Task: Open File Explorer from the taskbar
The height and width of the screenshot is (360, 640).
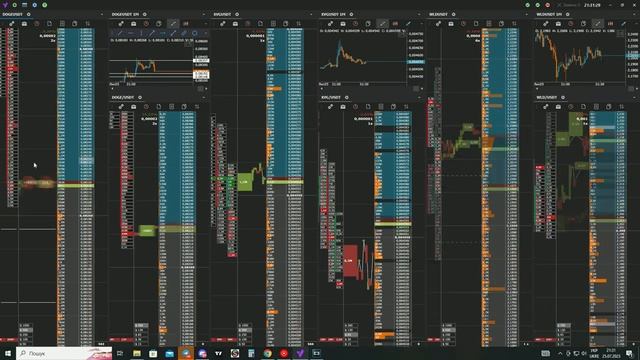Action: click(x=137, y=353)
